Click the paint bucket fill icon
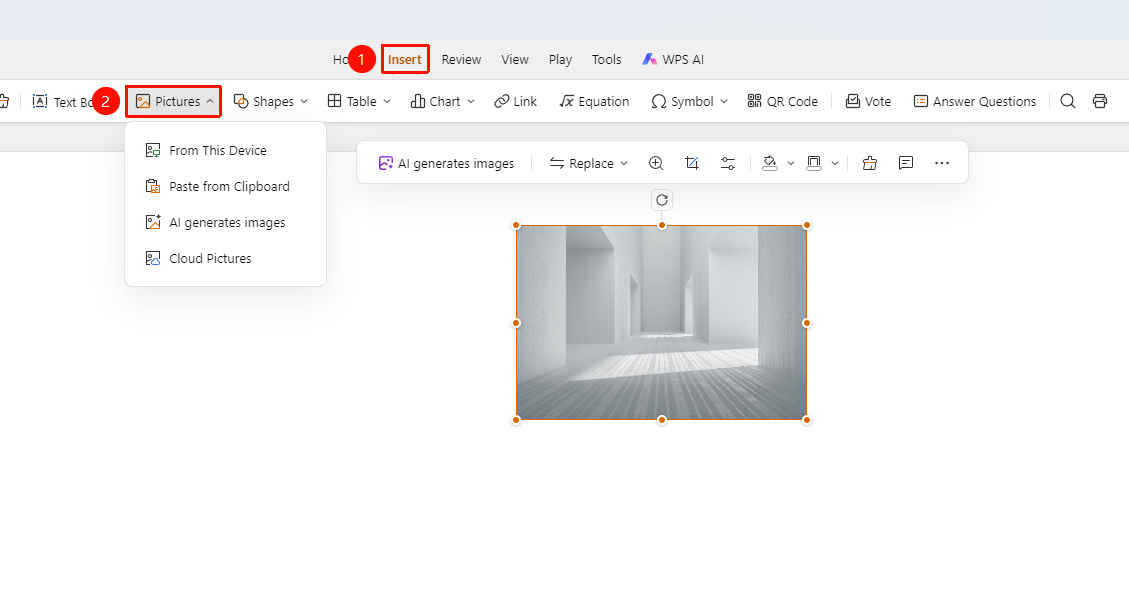The image size is (1129, 591). (x=770, y=163)
